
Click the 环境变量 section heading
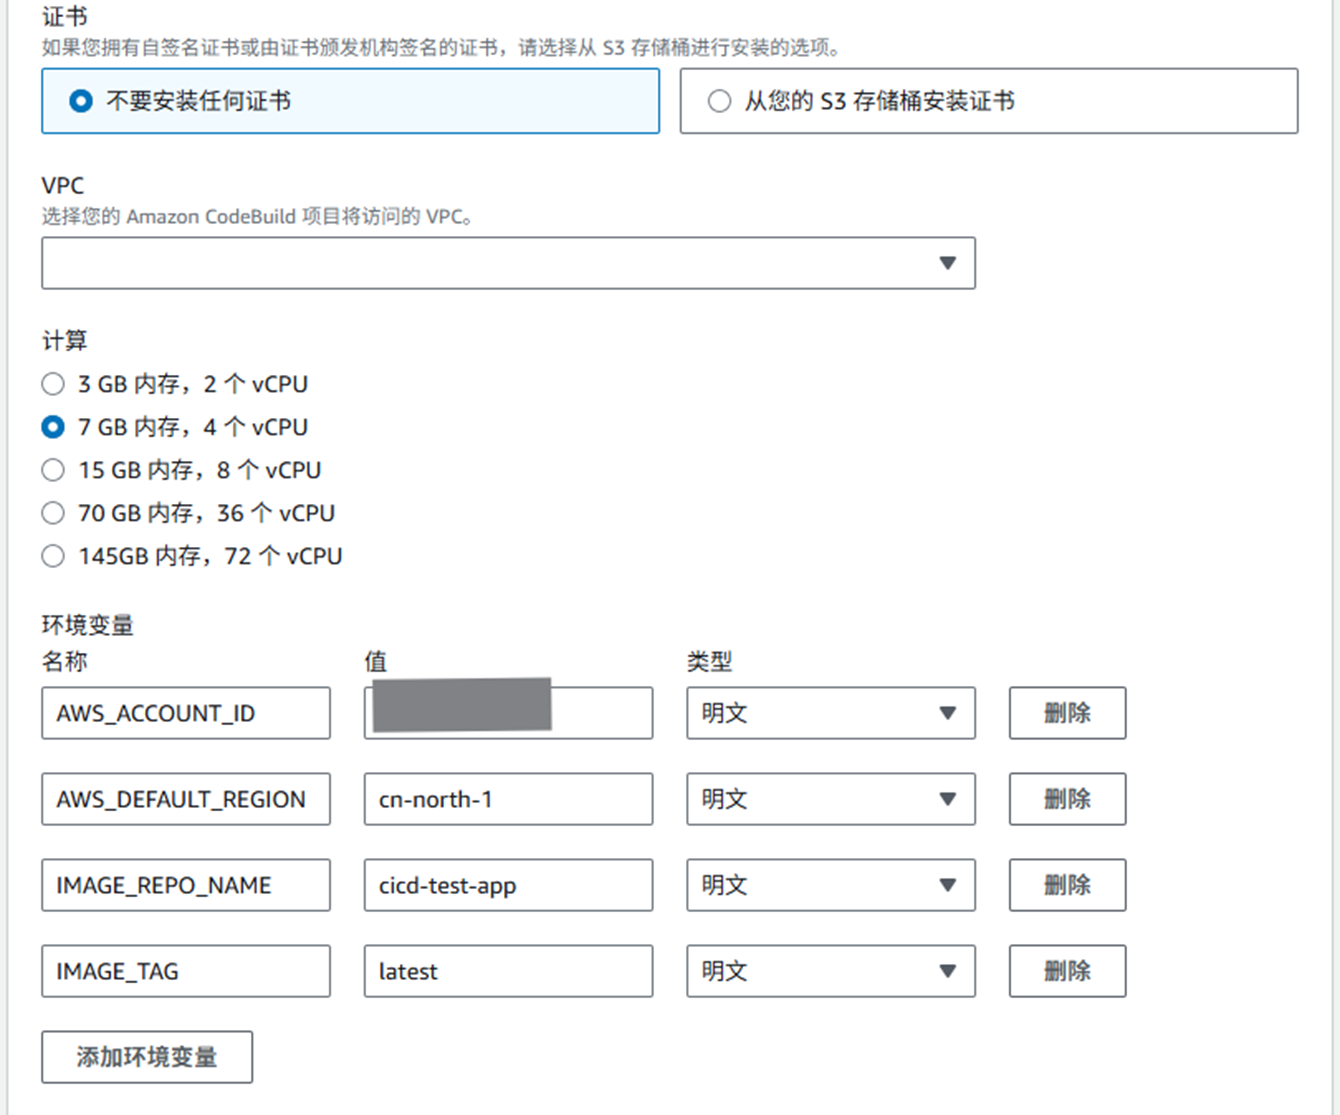(88, 625)
